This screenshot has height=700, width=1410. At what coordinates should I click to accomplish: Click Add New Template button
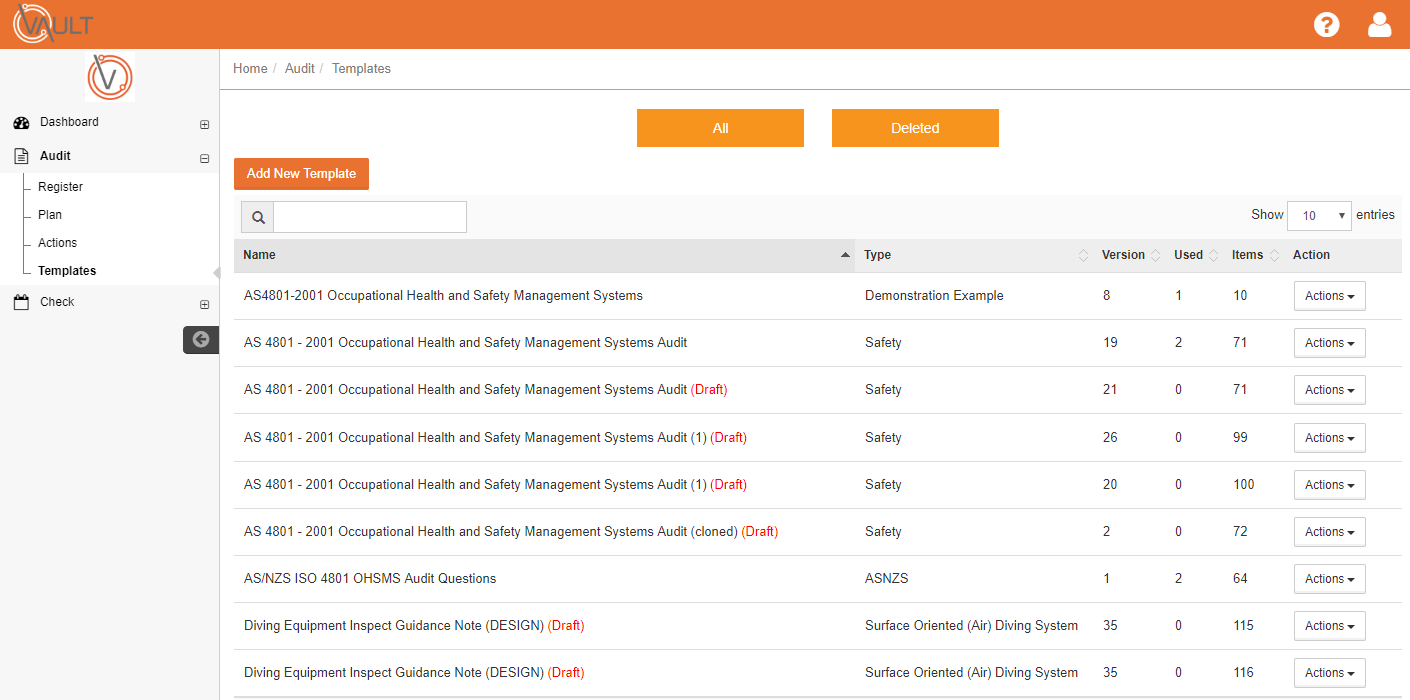[301, 174]
